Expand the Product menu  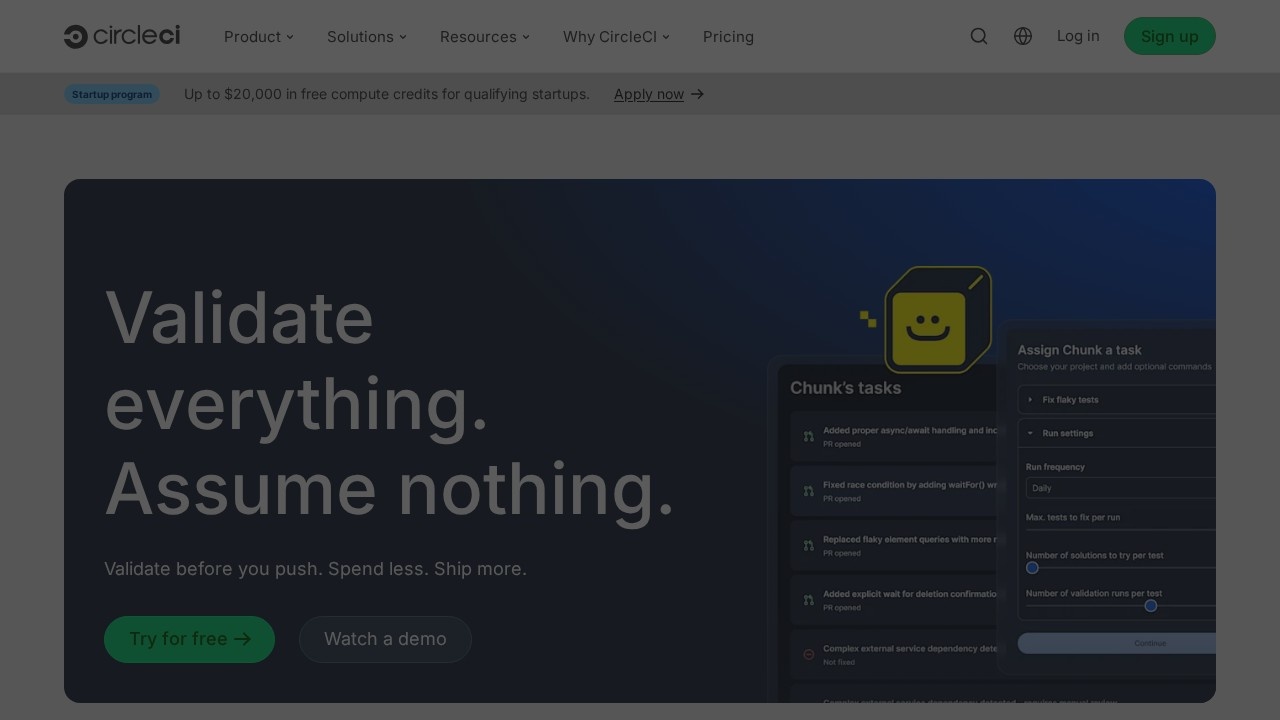click(259, 36)
